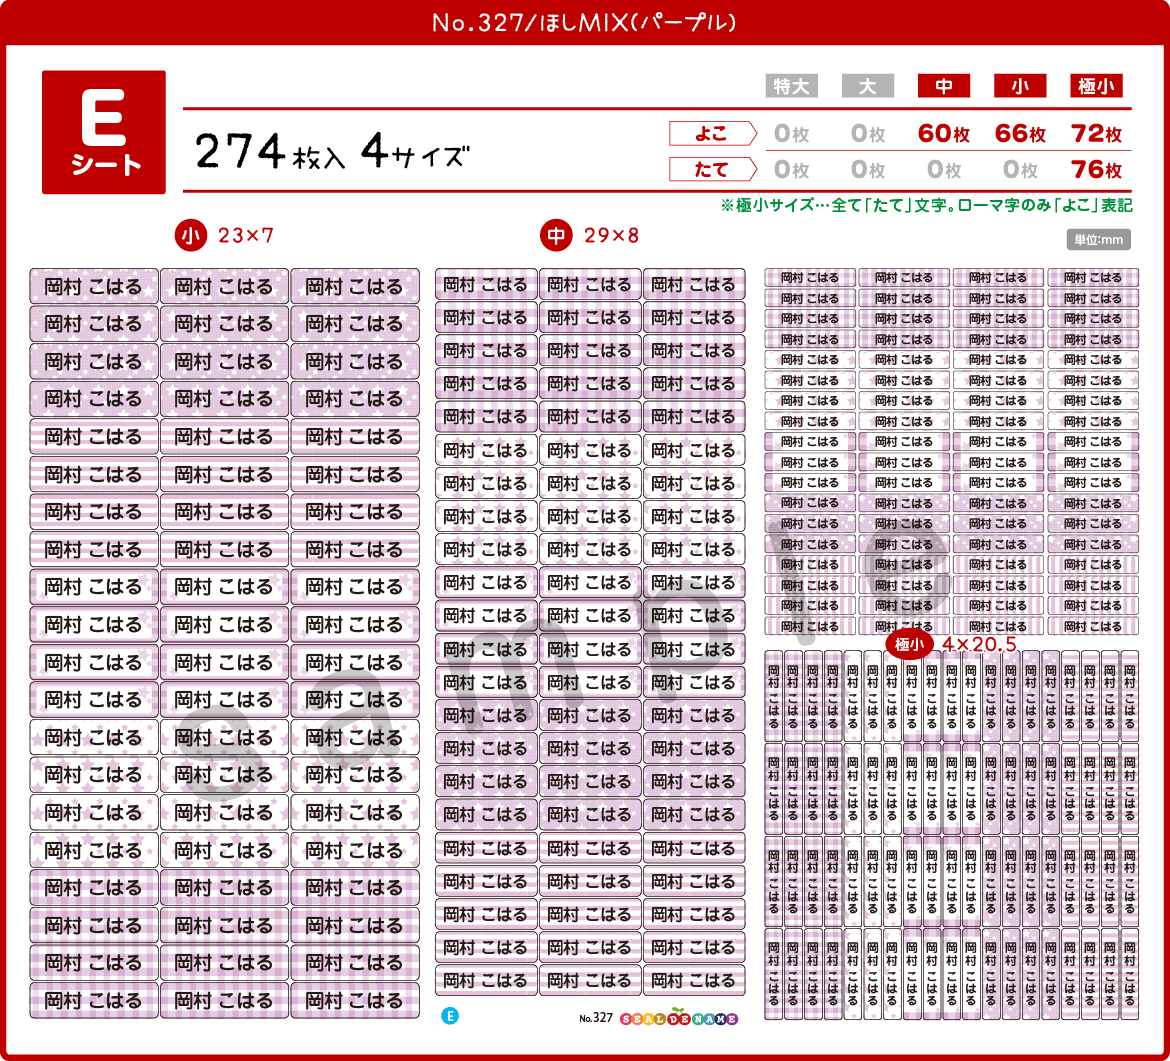Click the 29×8 dimension text
The height and width of the screenshot is (1061, 1170).
611,236
